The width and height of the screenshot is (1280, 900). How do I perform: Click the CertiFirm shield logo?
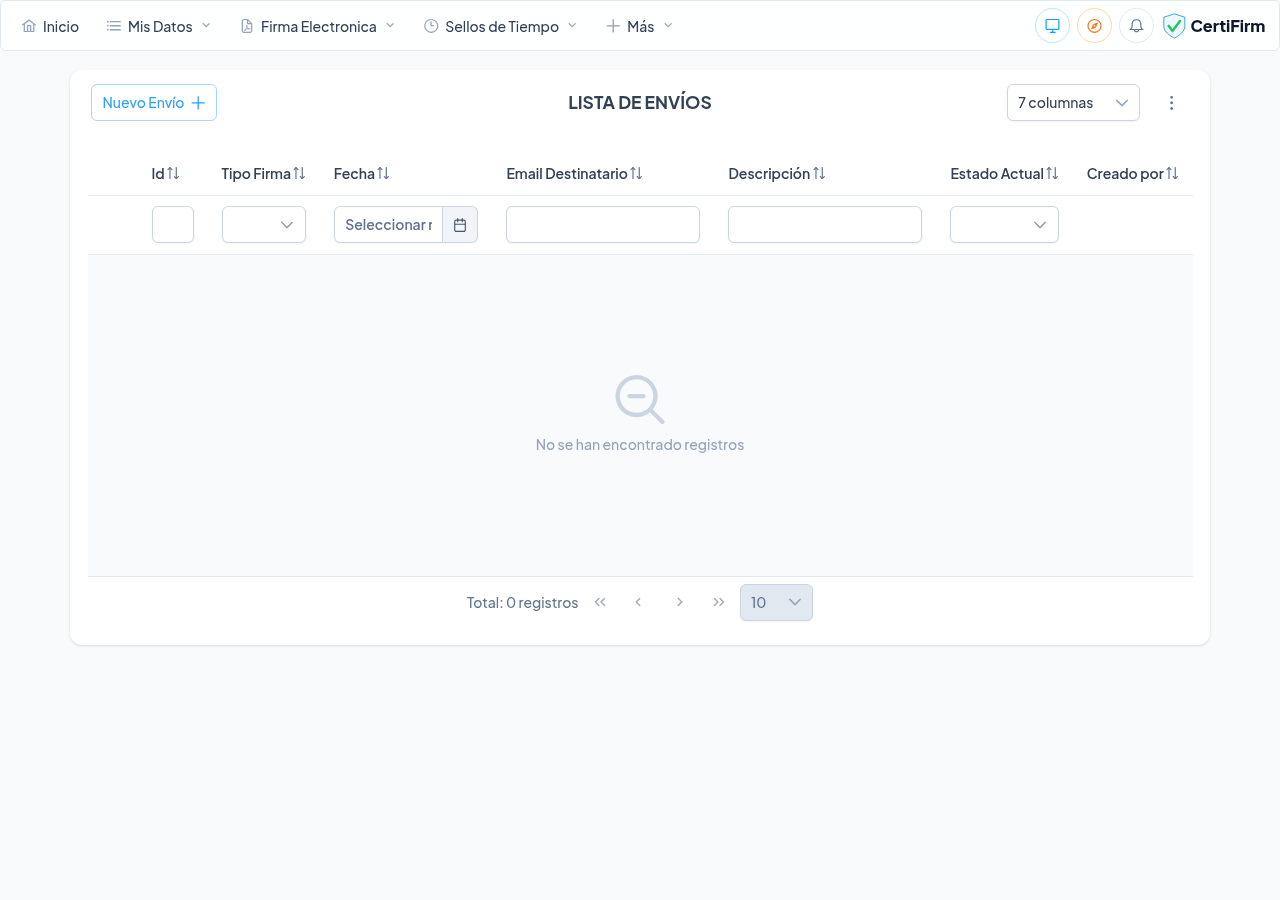click(x=1174, y=26)
